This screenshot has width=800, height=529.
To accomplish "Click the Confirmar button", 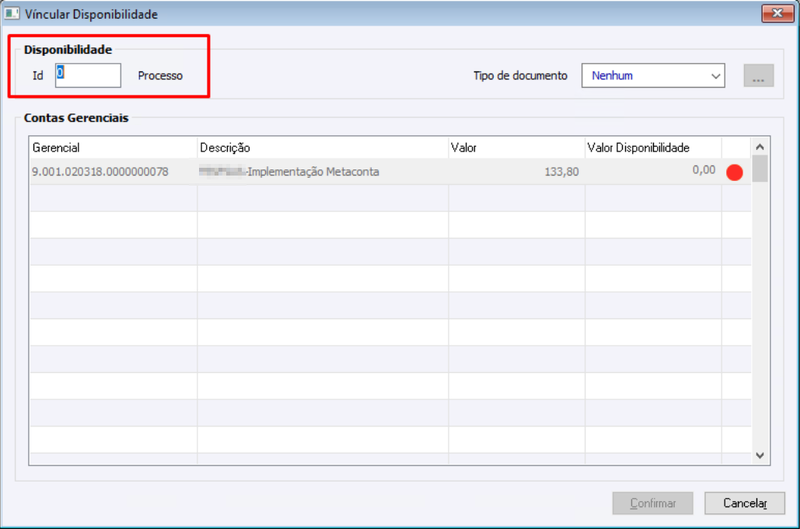I will tap(653, 503).
